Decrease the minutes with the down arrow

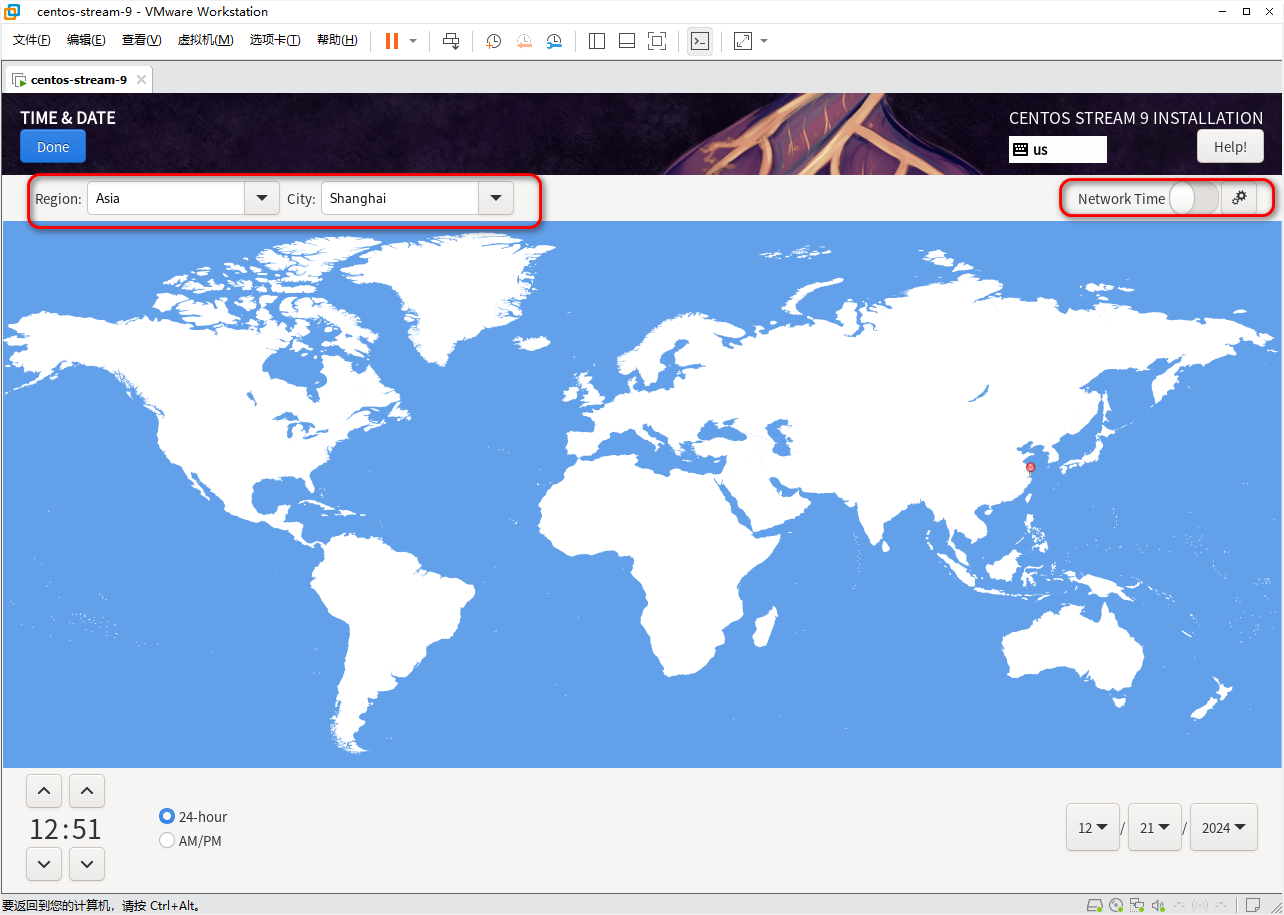point(87,864)
